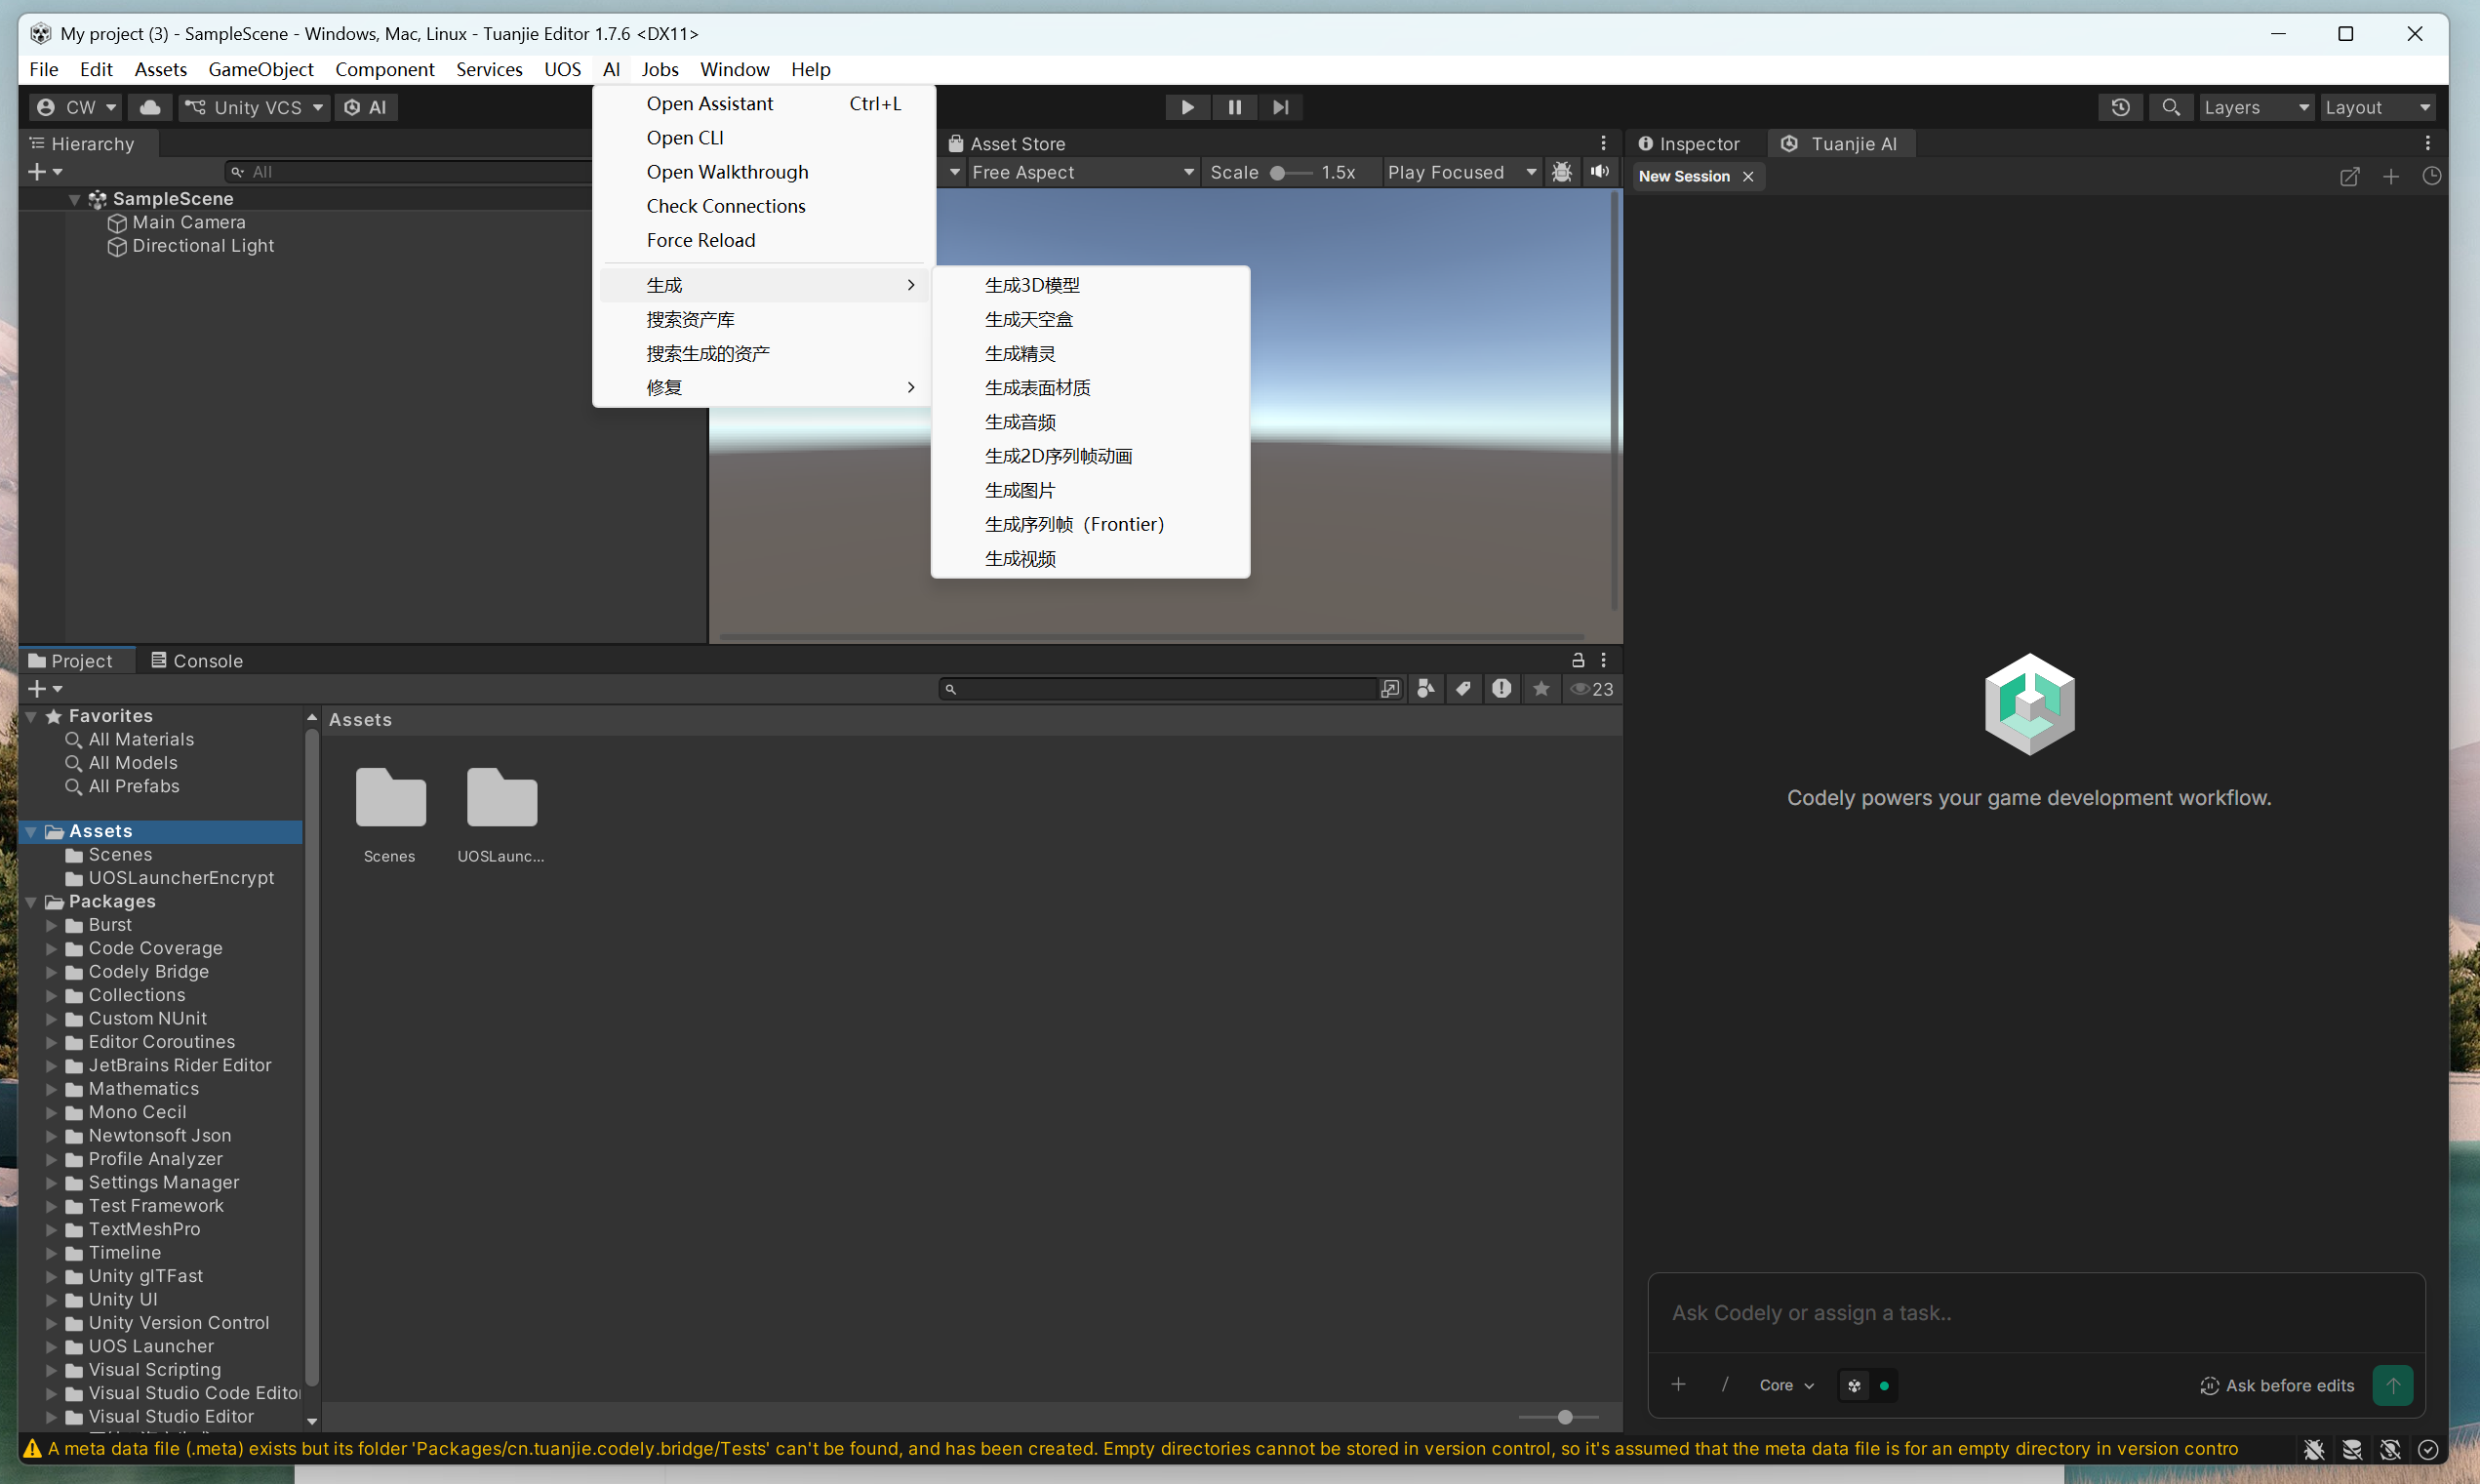This screenshot has width=2480, height=1484.
Task: Start a new AI session with plus
Action: (2391, 177)
